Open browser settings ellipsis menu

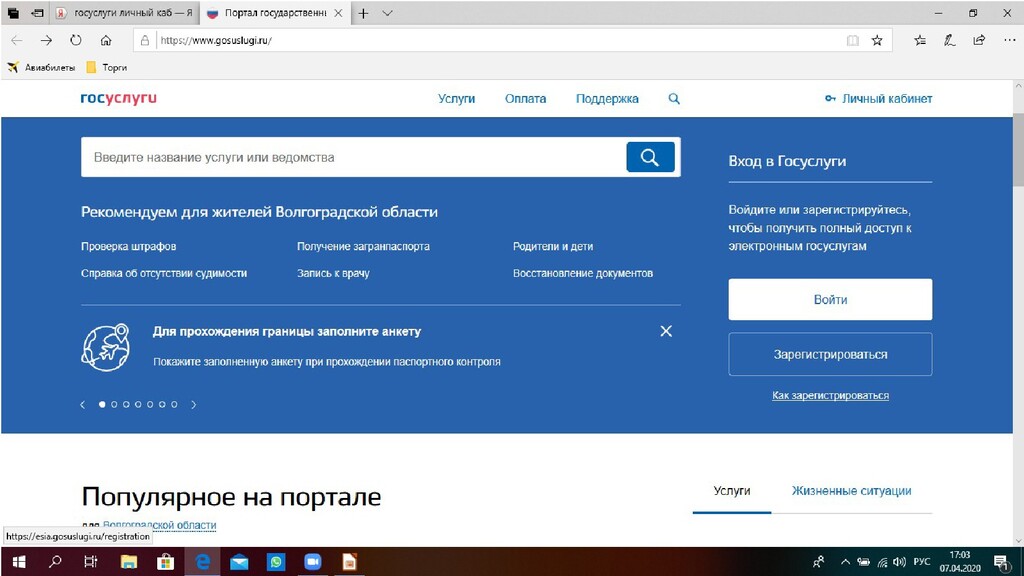[x=1010, y=40]
